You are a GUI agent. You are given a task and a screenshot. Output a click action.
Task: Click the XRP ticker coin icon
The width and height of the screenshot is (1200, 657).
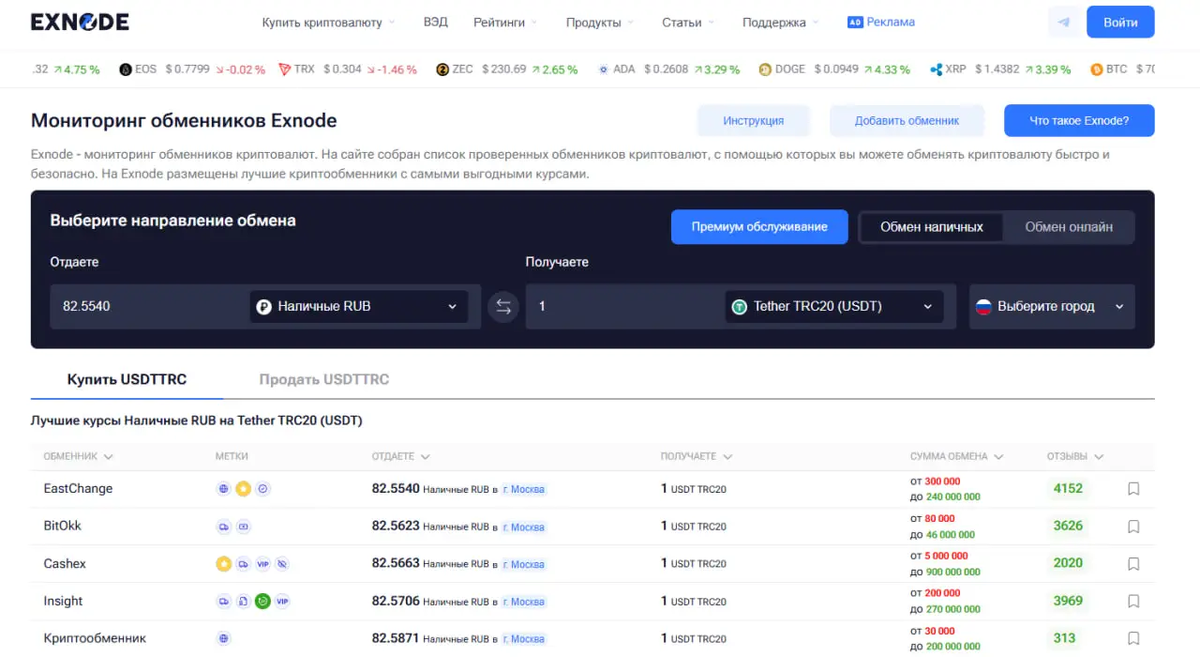point(936,70)
